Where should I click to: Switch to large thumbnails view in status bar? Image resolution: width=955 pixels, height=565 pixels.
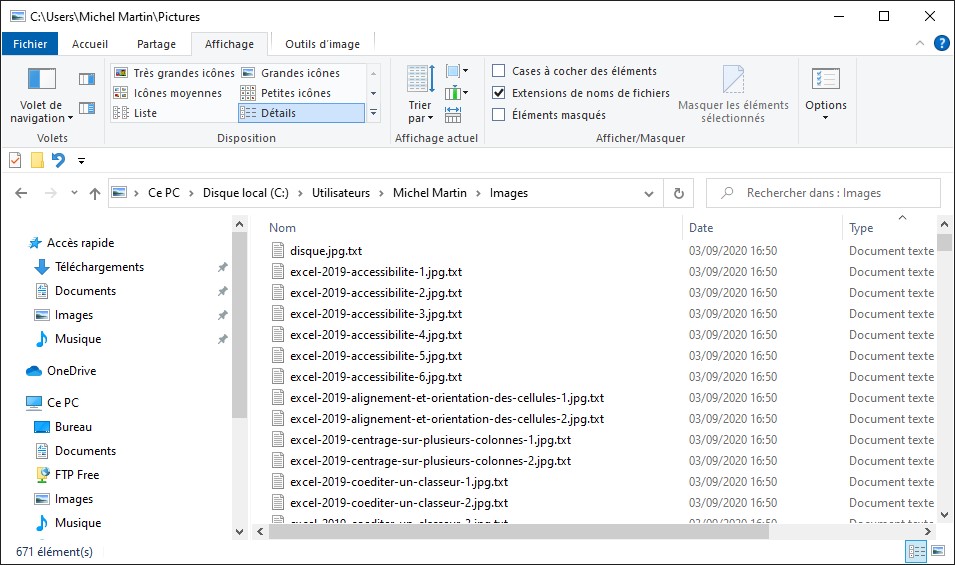click(937, 551)
